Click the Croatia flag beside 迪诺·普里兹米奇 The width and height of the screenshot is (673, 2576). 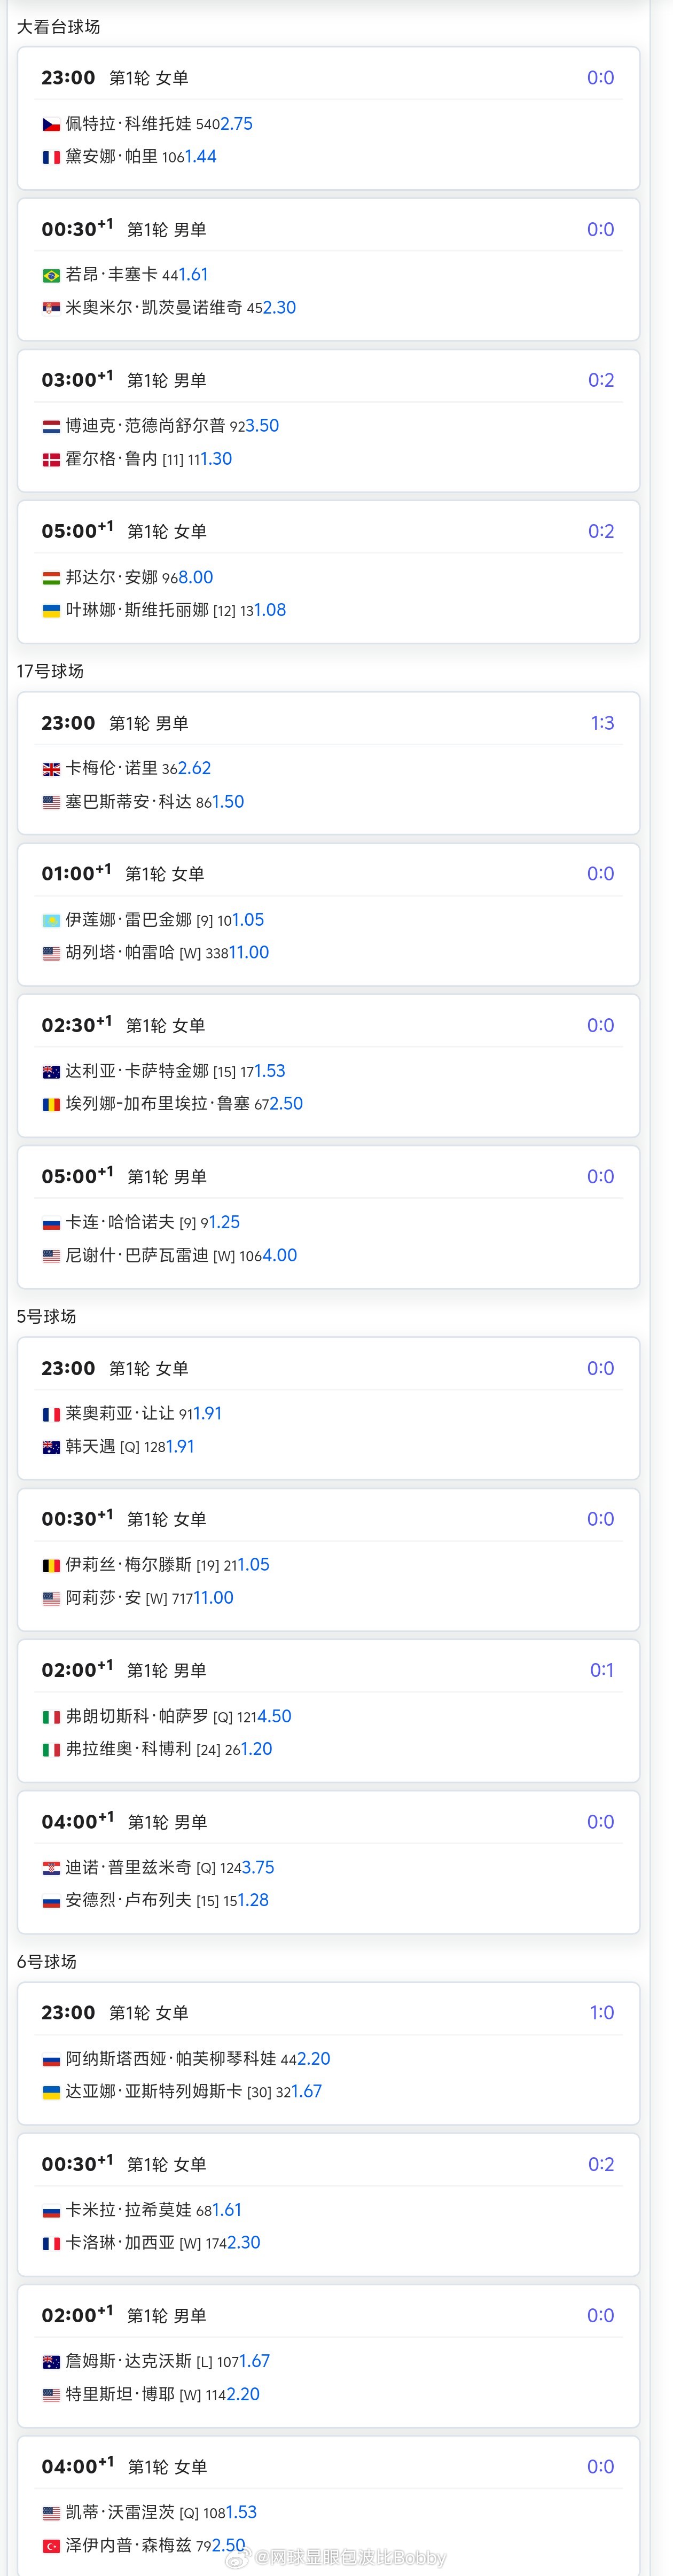51,1868
